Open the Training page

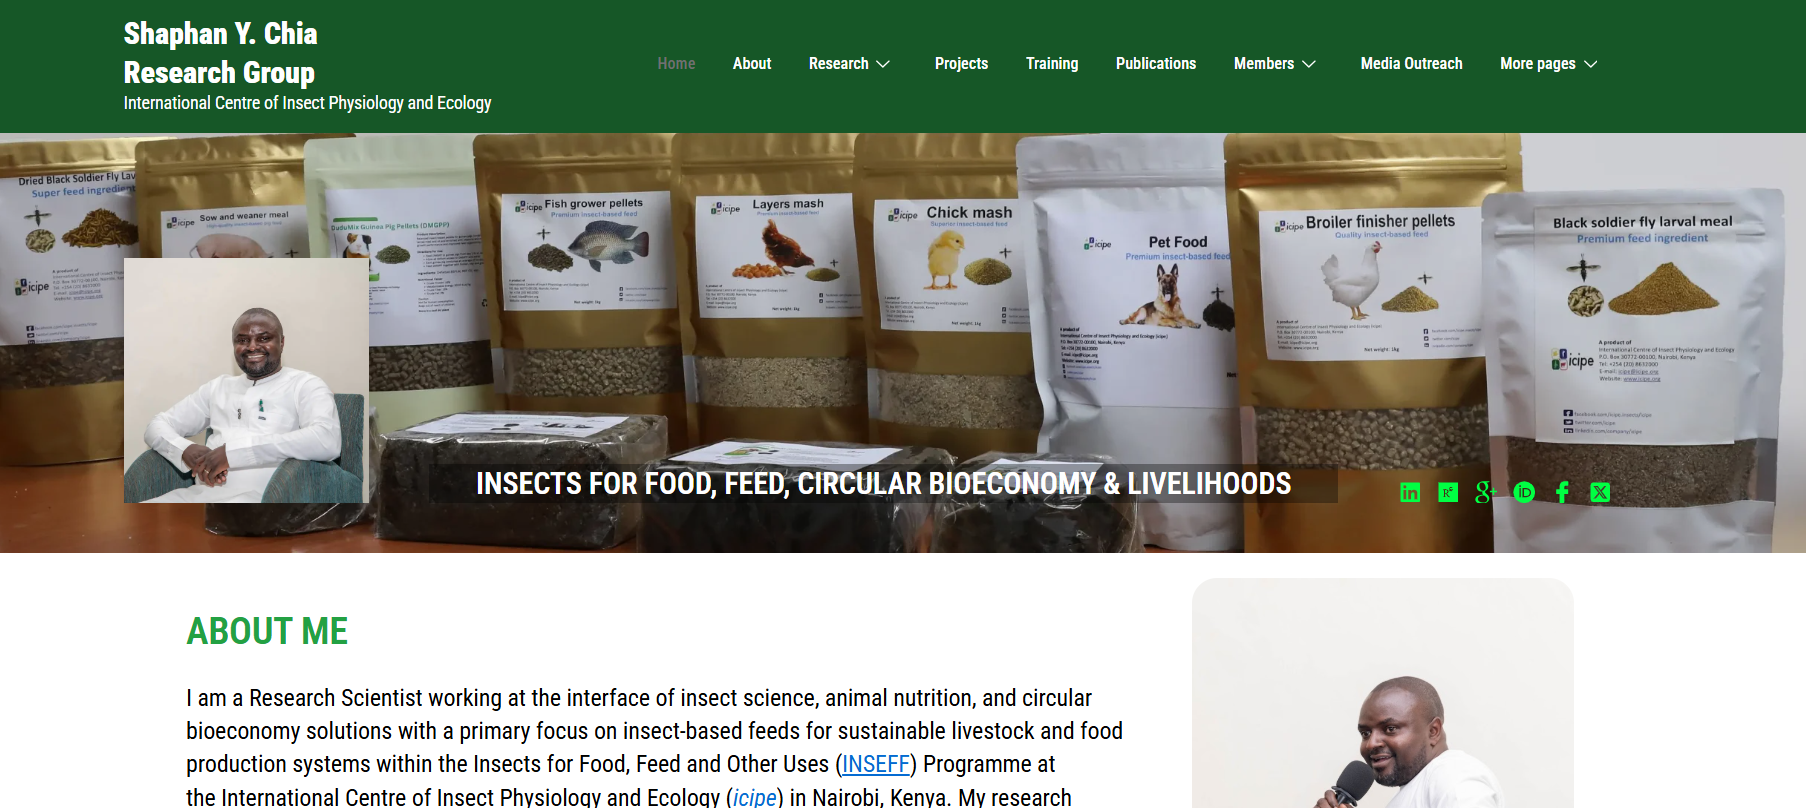[1052, 64]
